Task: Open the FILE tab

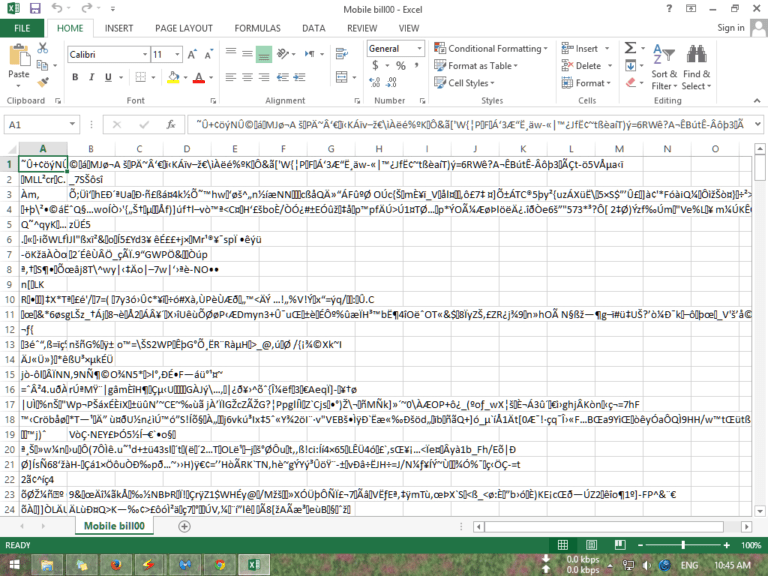Action: point(22,28)
